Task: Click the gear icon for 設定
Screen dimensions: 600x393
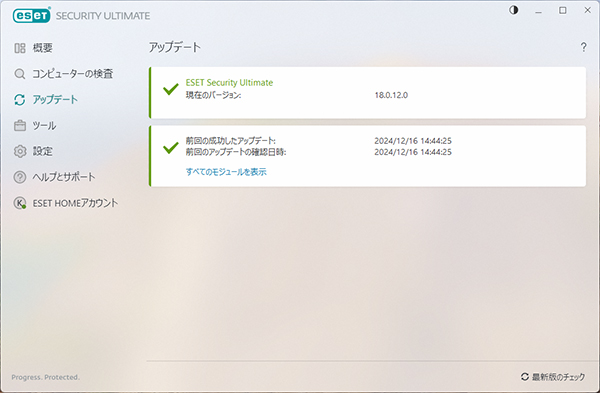Action: click(20, 152)
